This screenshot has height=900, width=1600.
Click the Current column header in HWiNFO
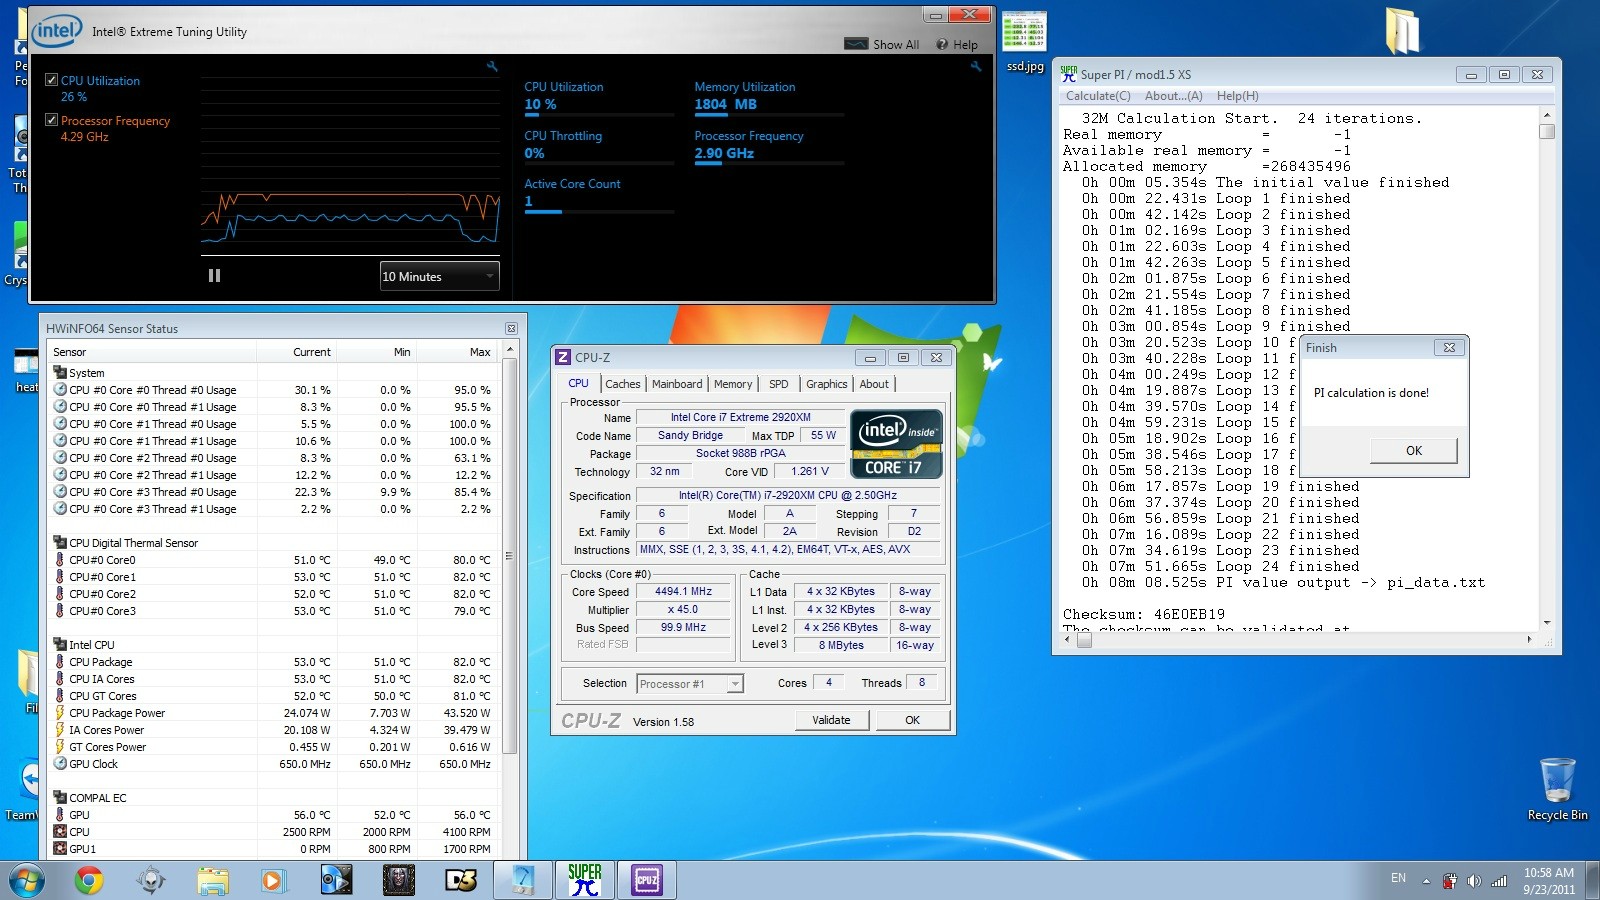pyautogui.click(x=297, y=352)
